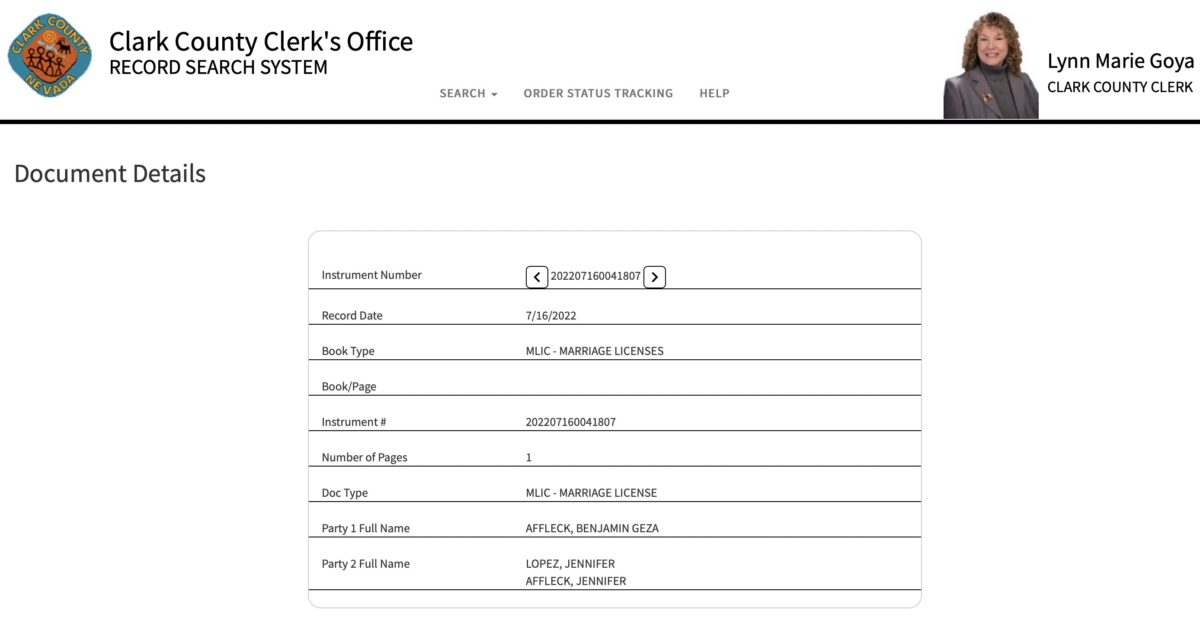Click the Instrument # row value
Viewport: 1200px width, 617px height.
pos(570,422)
